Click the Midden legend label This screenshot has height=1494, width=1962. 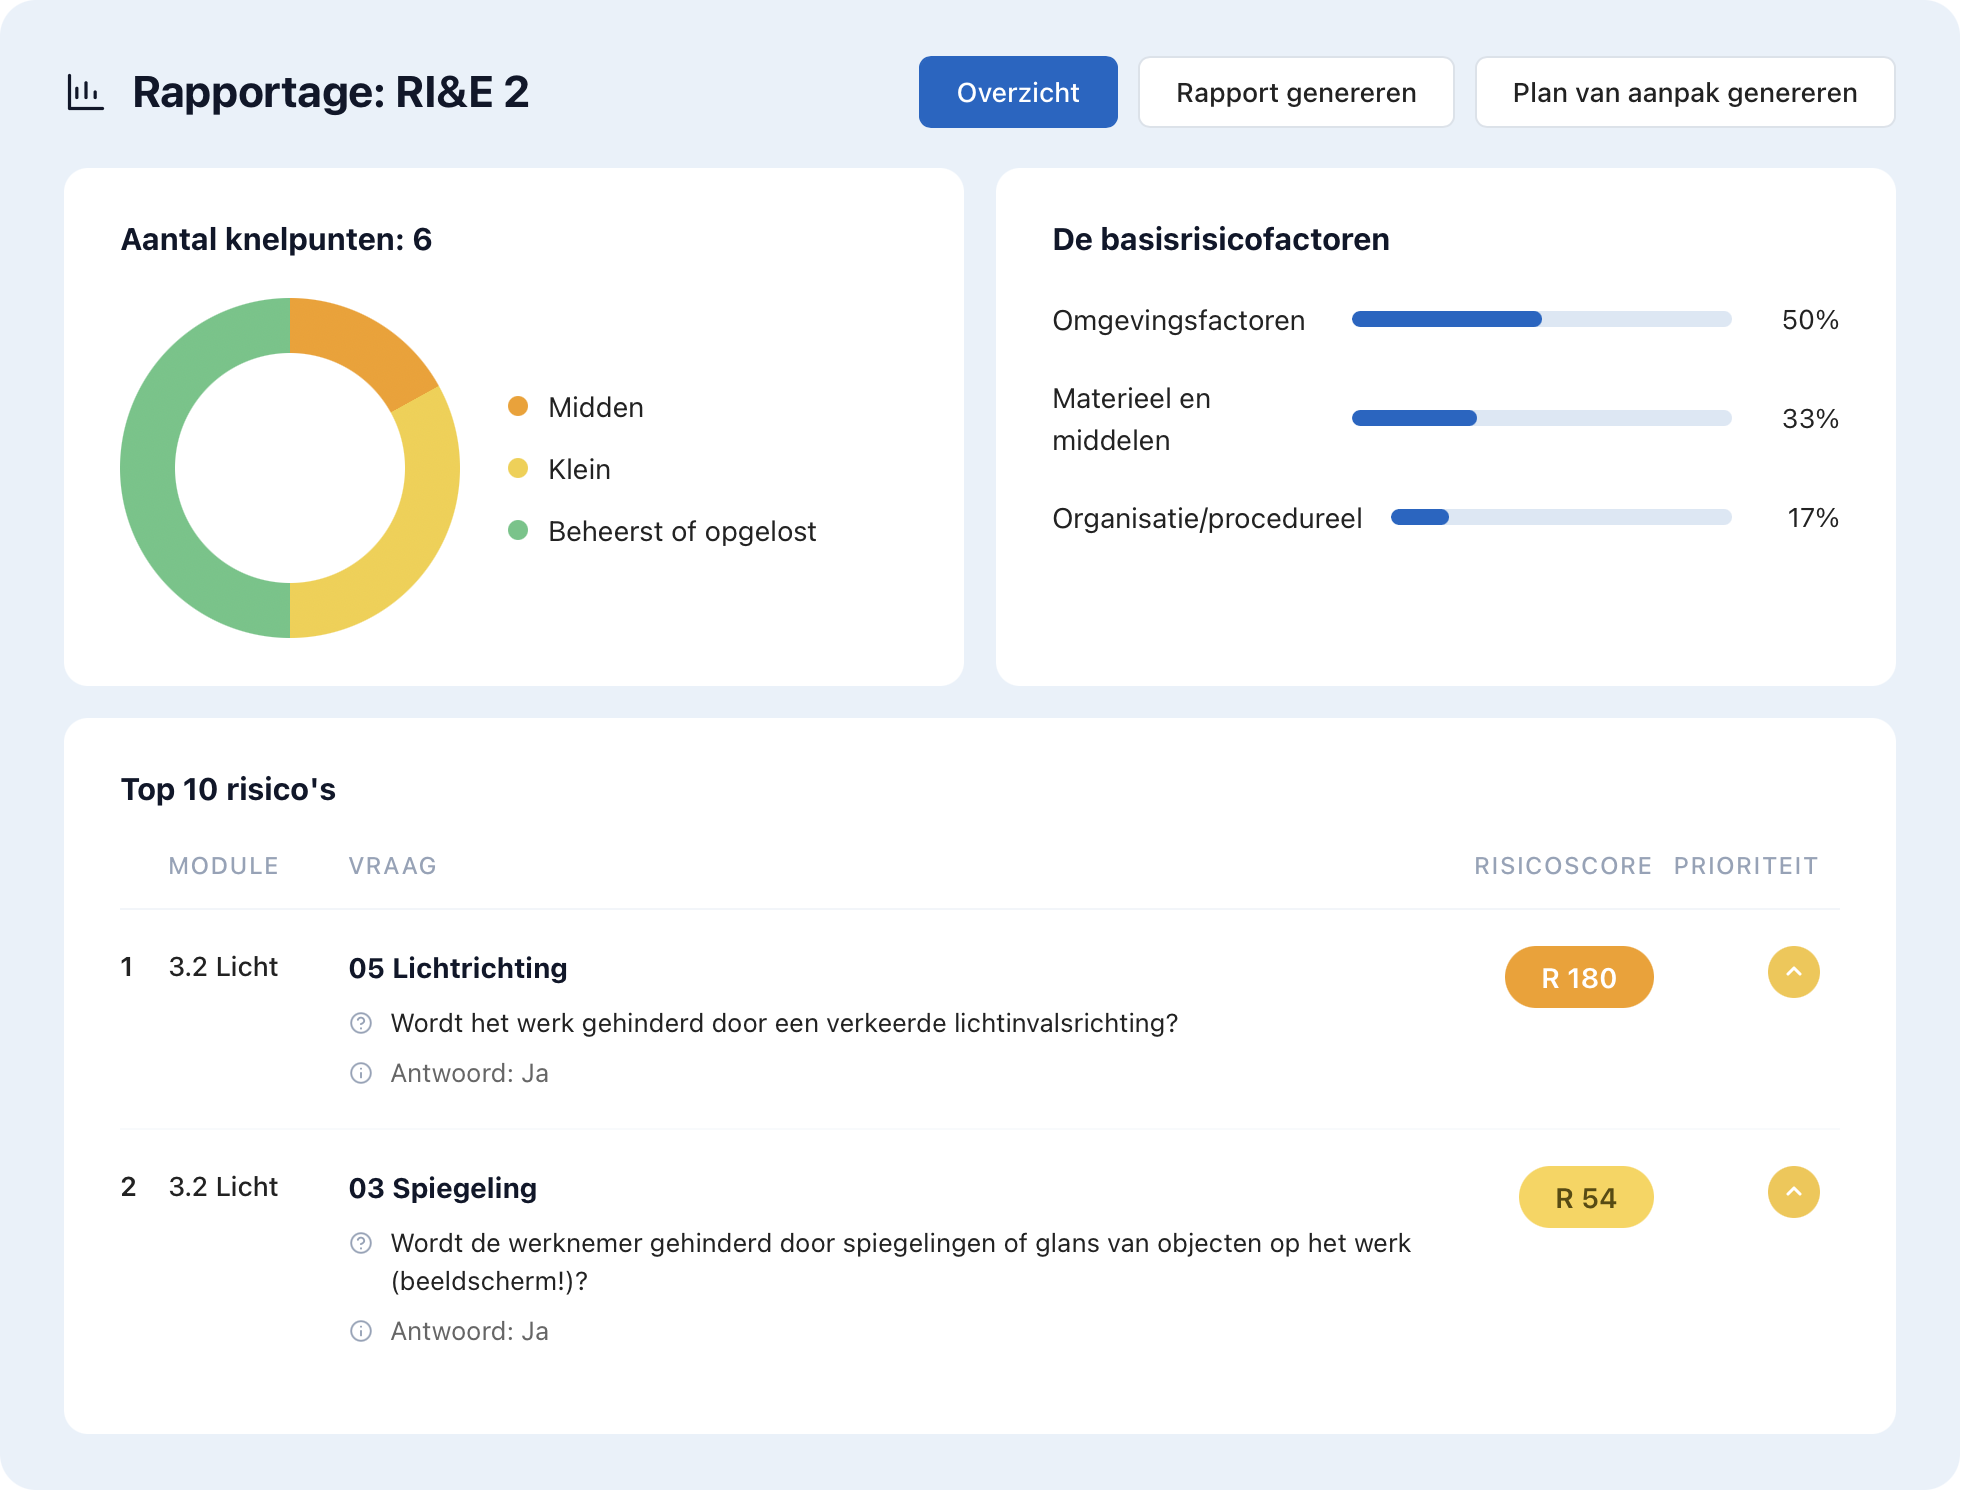point(596,407)
